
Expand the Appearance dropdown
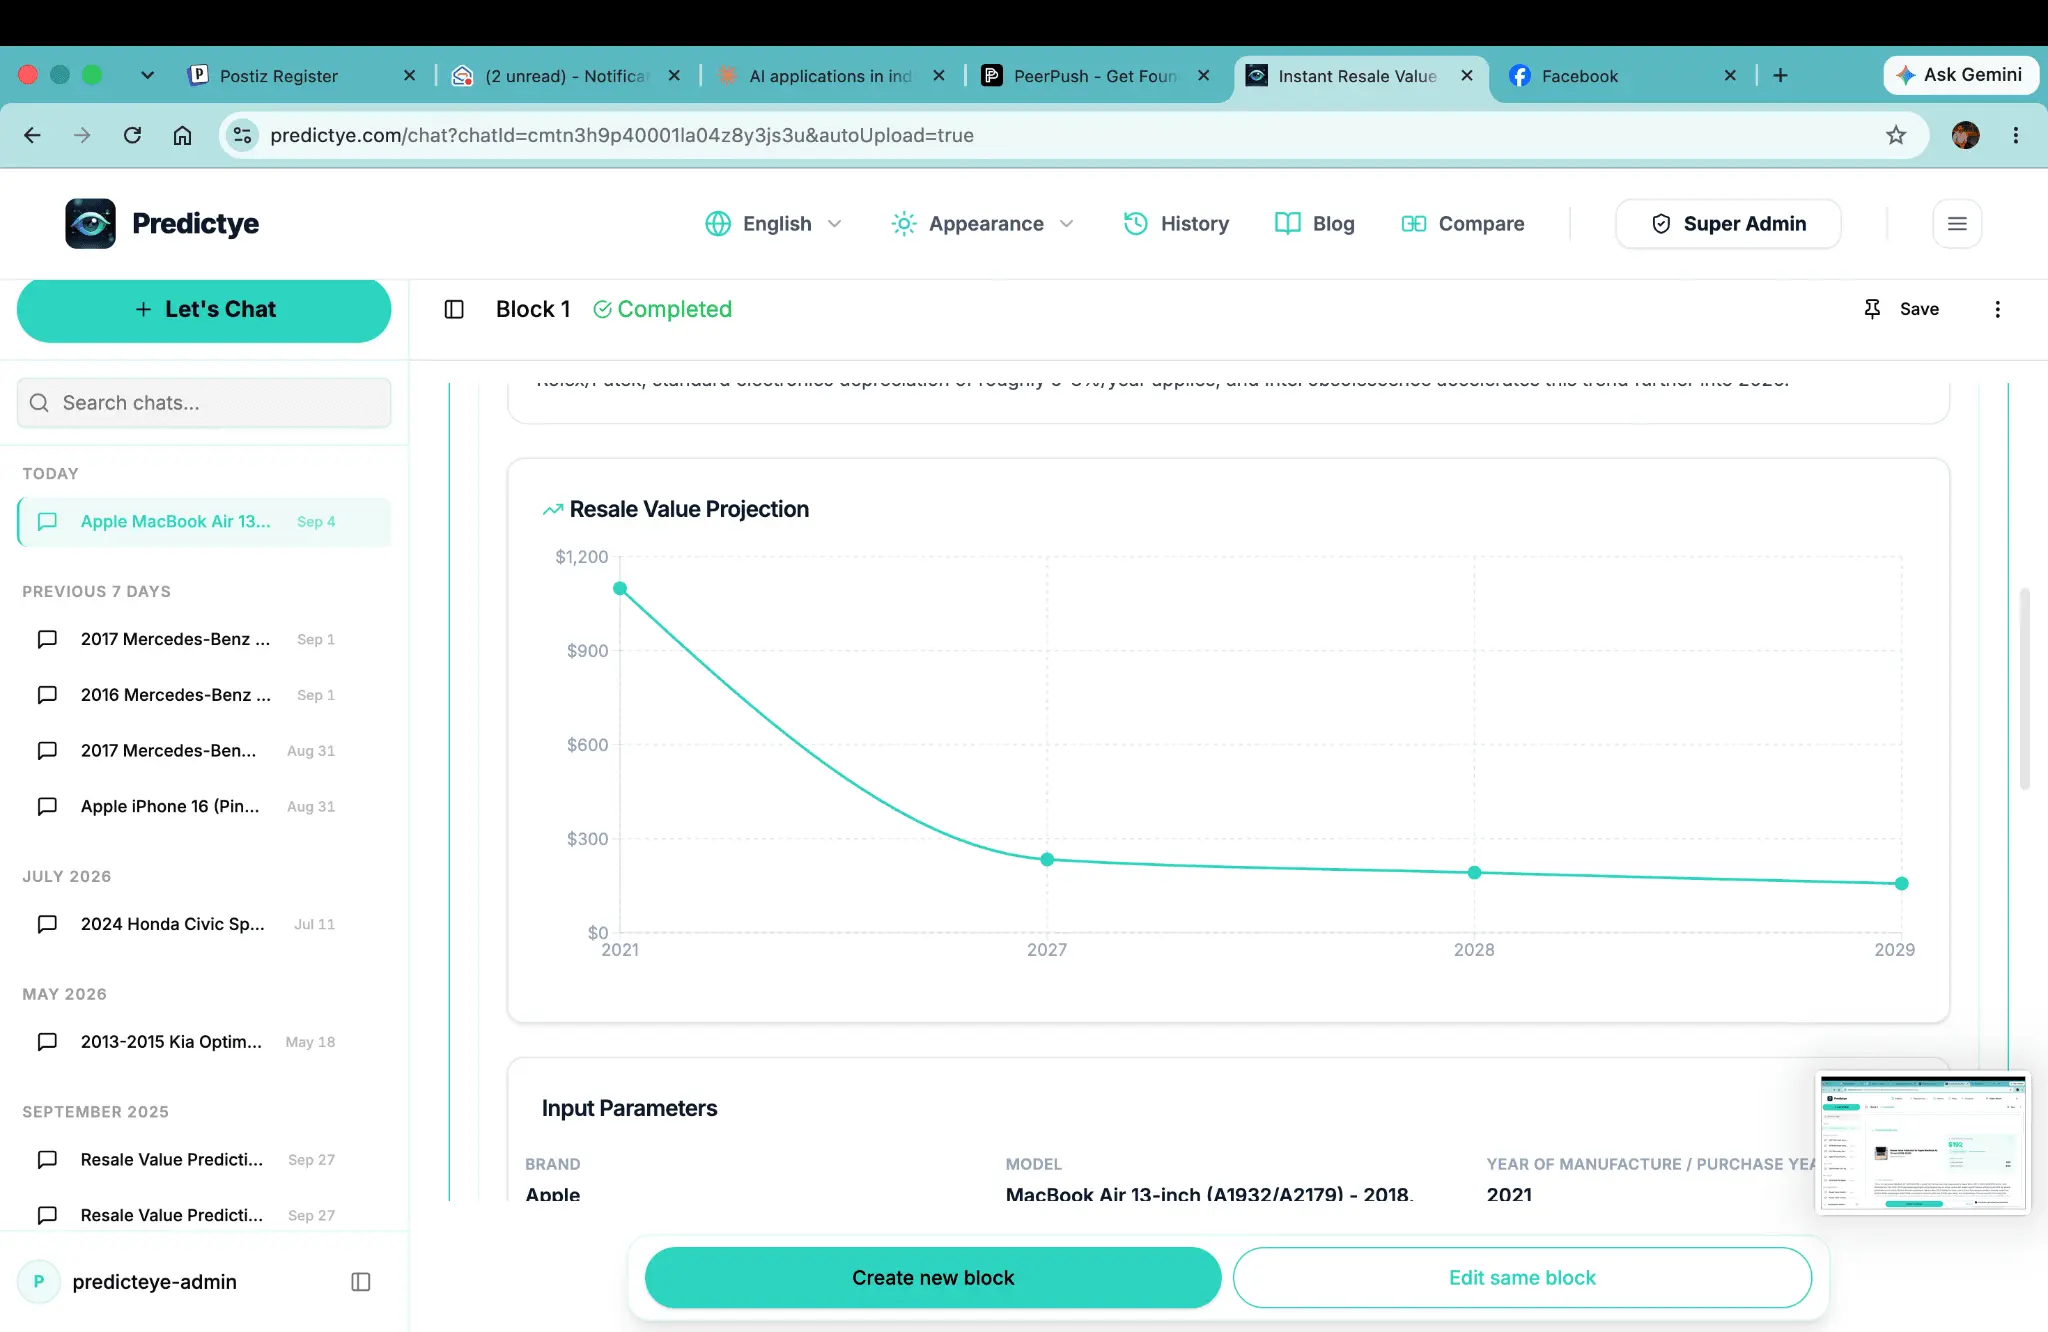point(982,224)
